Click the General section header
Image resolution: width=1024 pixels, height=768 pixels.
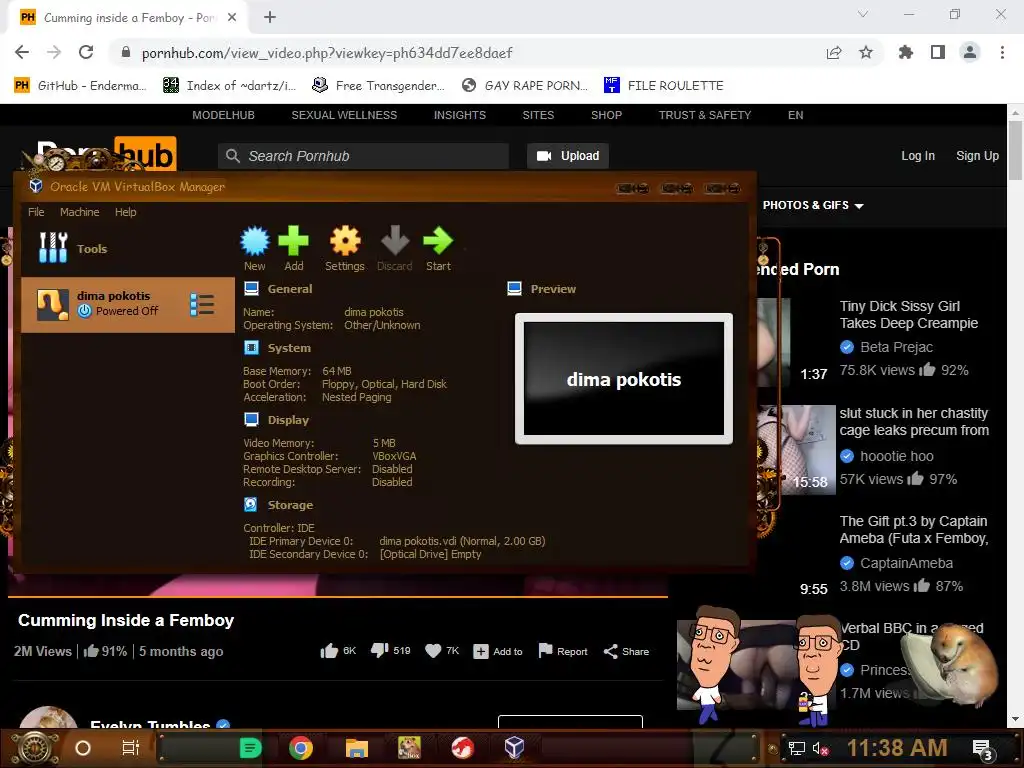coord(290,289)
